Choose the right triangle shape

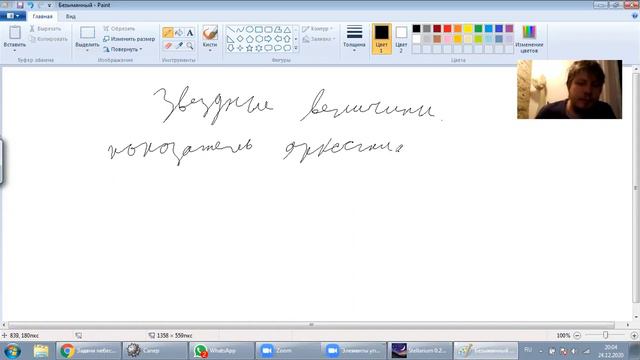point(231,39)
